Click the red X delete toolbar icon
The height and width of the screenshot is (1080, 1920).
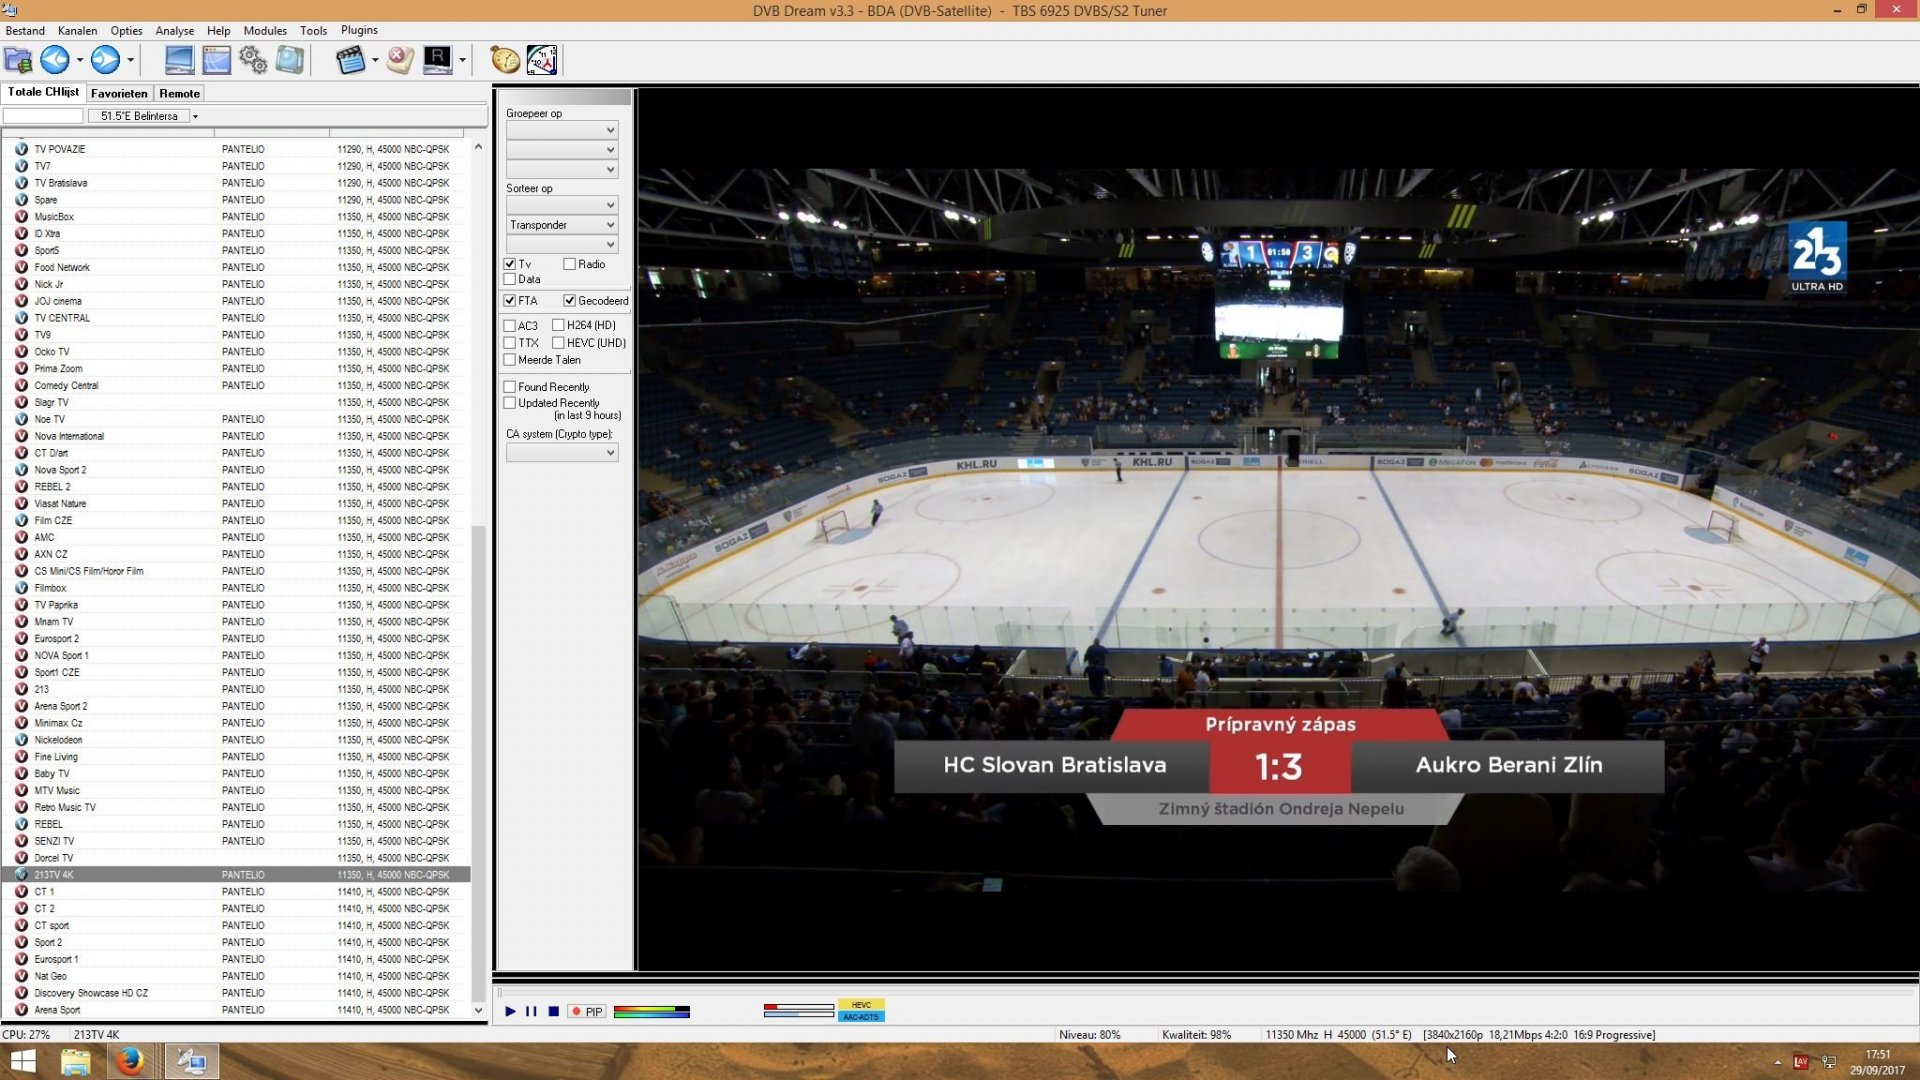[x=399, y=60]
